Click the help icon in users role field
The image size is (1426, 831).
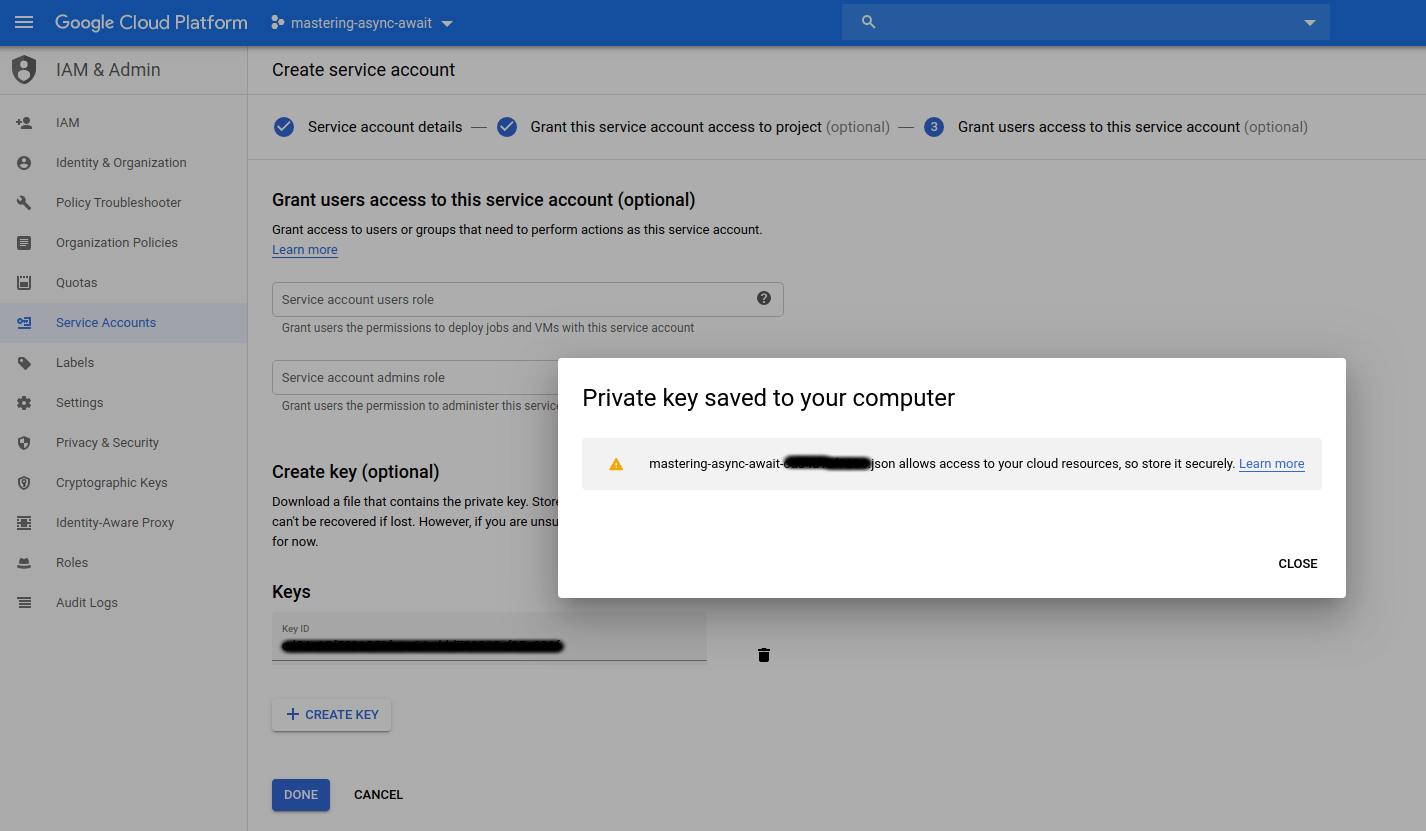pos(764,298)
